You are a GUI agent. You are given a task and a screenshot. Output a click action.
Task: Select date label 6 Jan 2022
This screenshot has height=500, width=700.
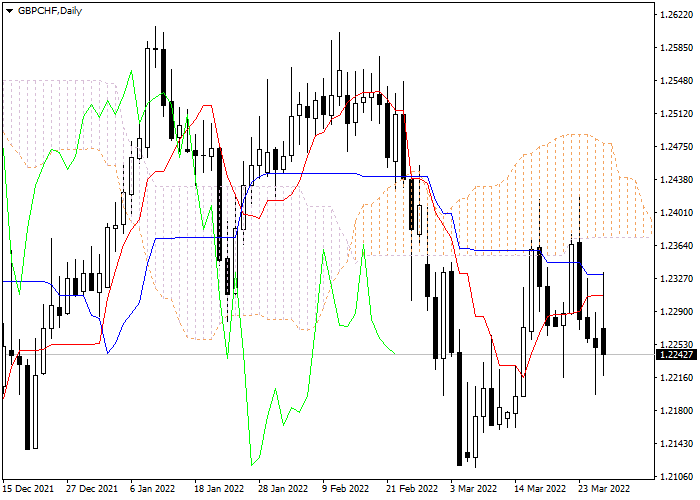coord(152,489)
